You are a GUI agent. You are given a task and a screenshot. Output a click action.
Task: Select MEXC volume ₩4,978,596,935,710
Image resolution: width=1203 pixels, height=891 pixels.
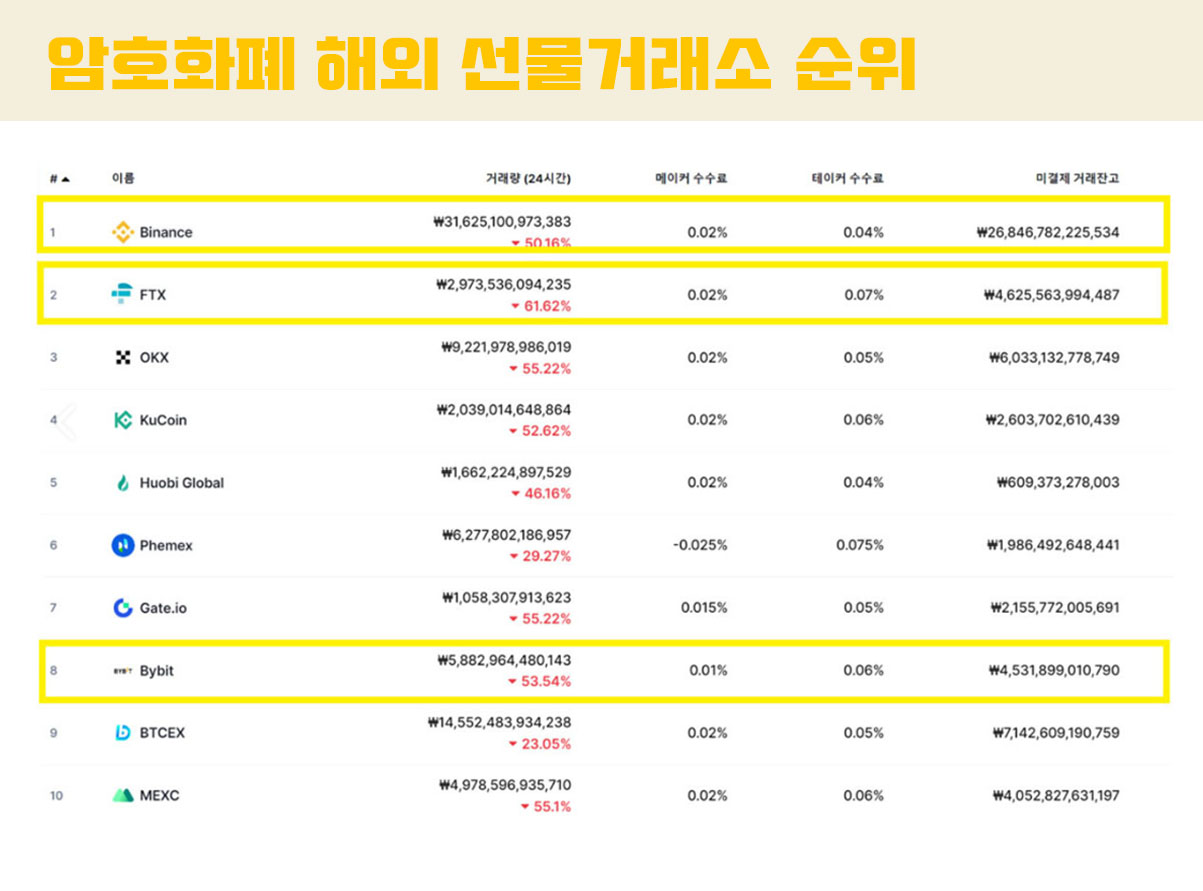click(505, 785)
